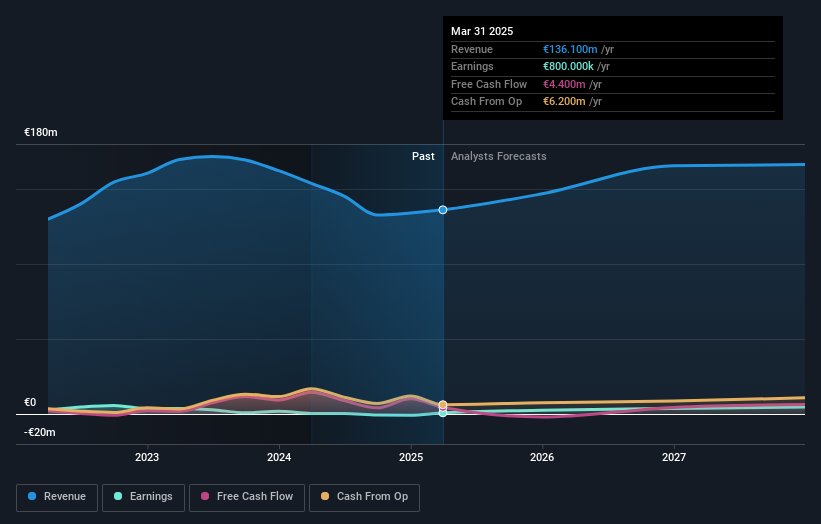Toggle the Revenue legend button
821x524 pixels.
[57, 497]
